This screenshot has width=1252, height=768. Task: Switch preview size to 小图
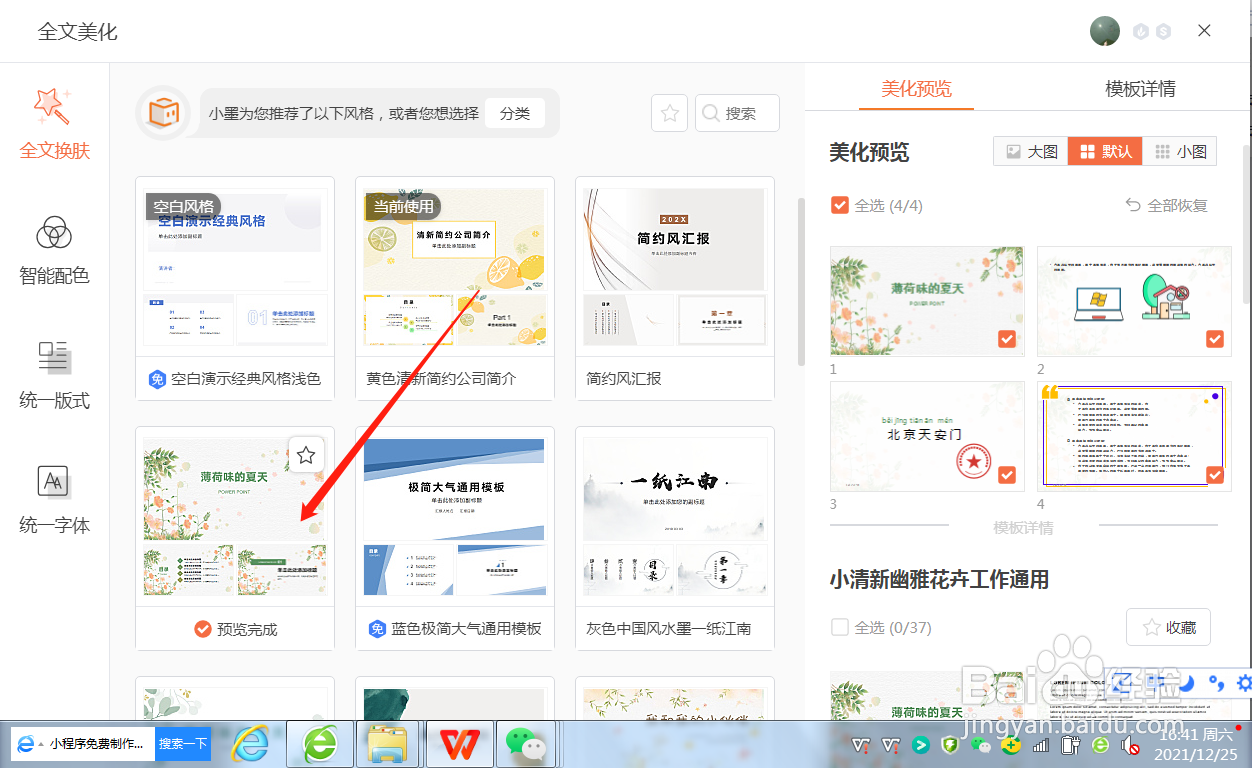coord(1180,152)
